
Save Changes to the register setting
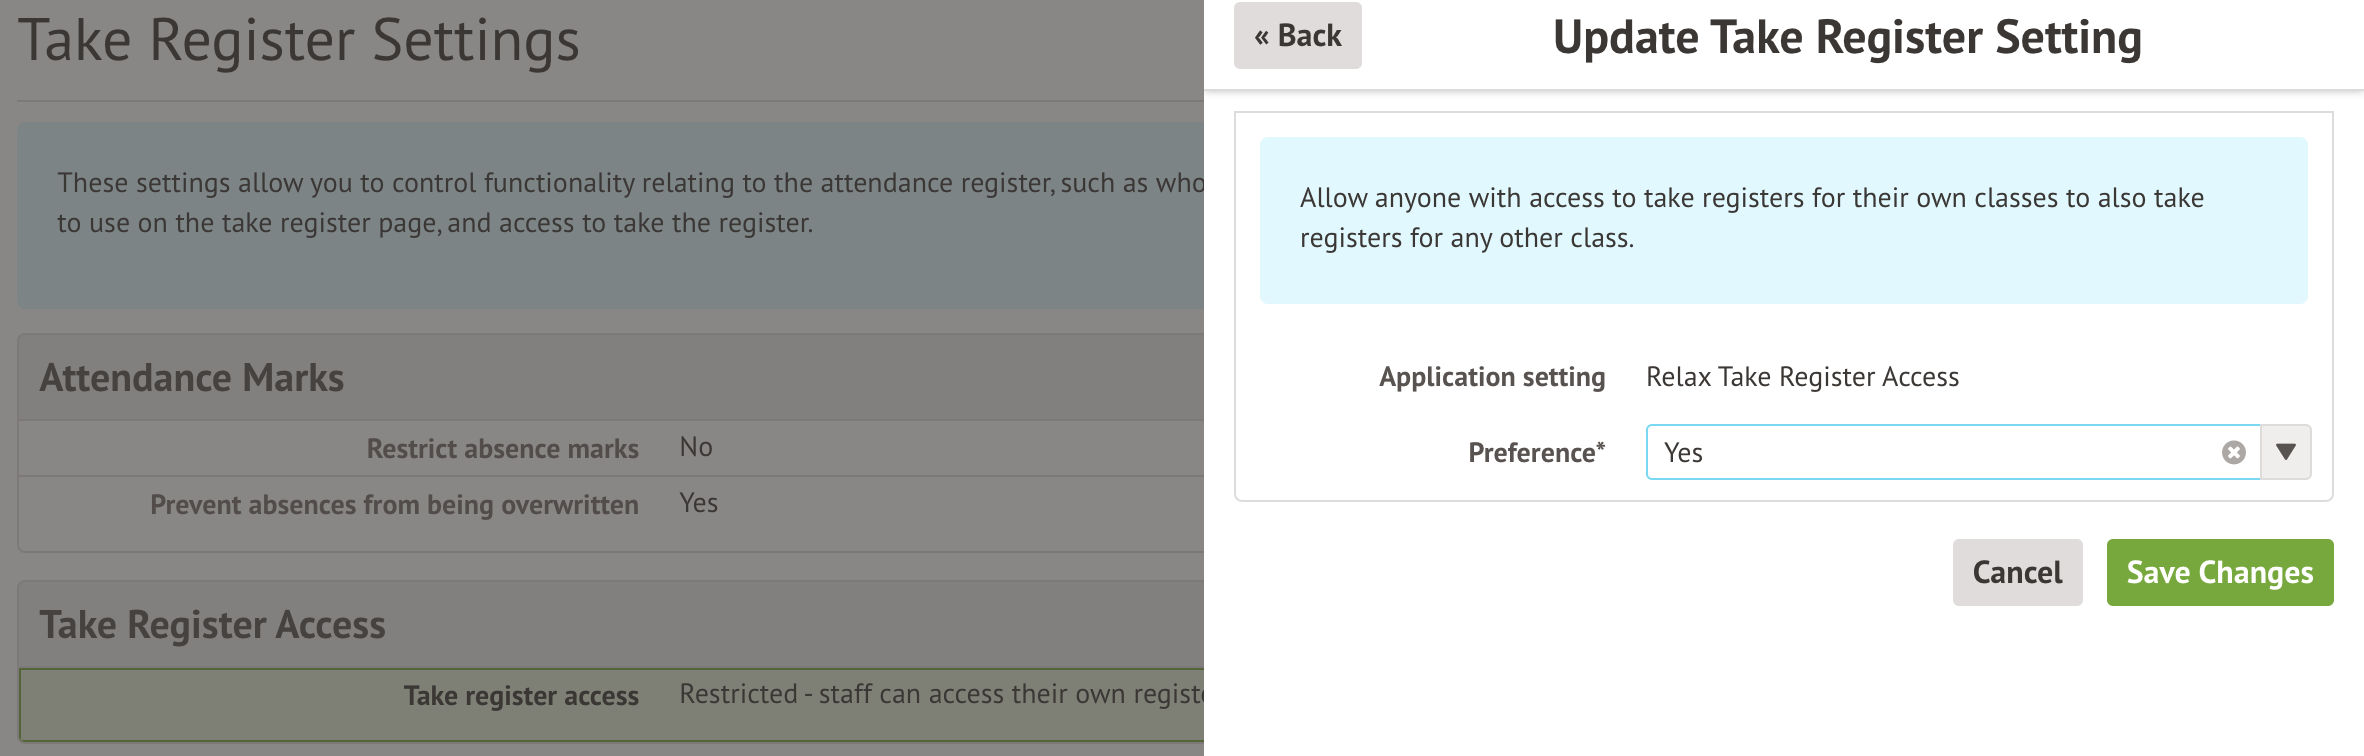pyautogui.click(x=2219, y=572)
